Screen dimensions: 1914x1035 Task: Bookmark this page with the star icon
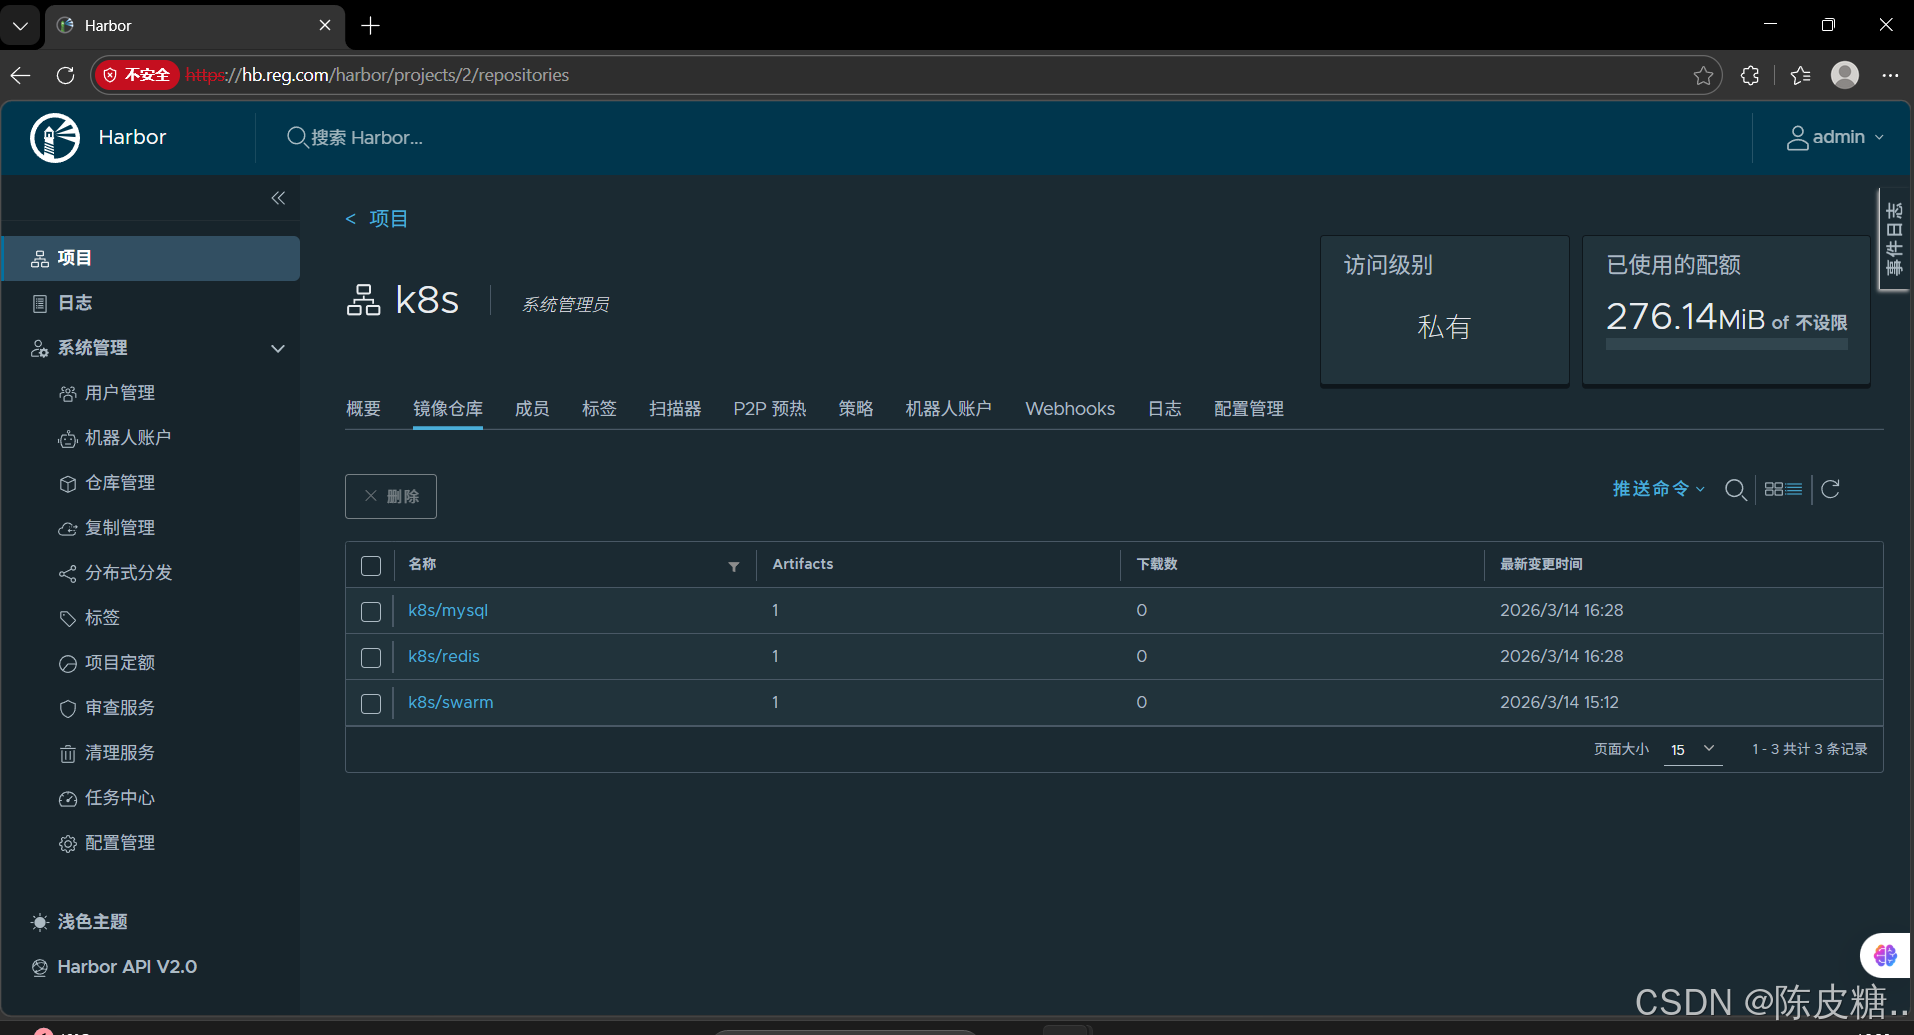[x=1704, y=75]
